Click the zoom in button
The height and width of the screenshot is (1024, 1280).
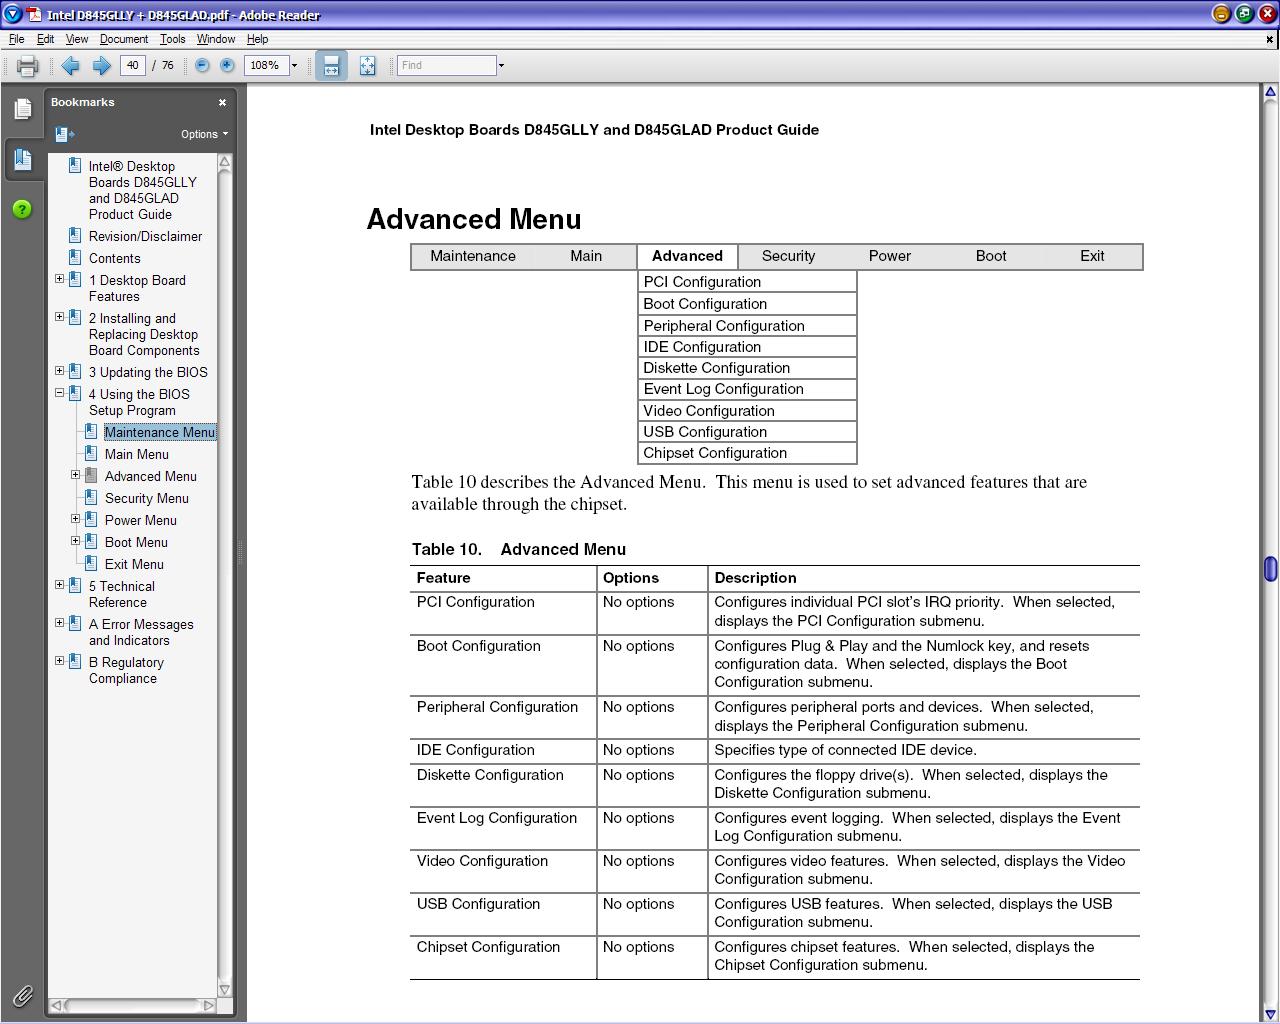[227, 65]
